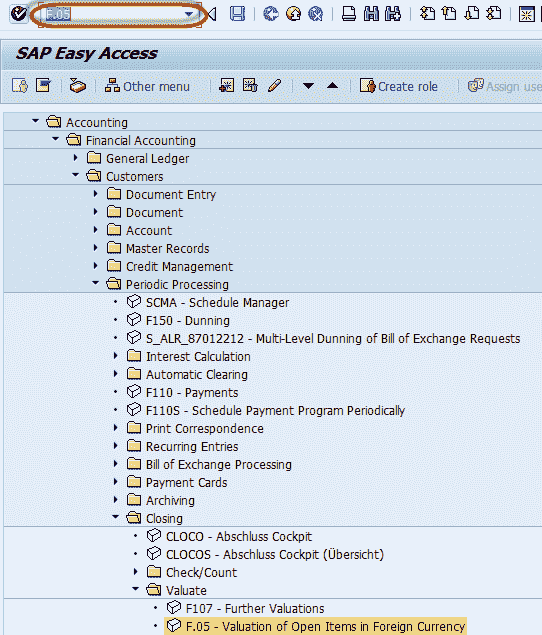Click the Create New Session icon
The width and height of the screenshot is (542, 635).
(x=527, y=14)
